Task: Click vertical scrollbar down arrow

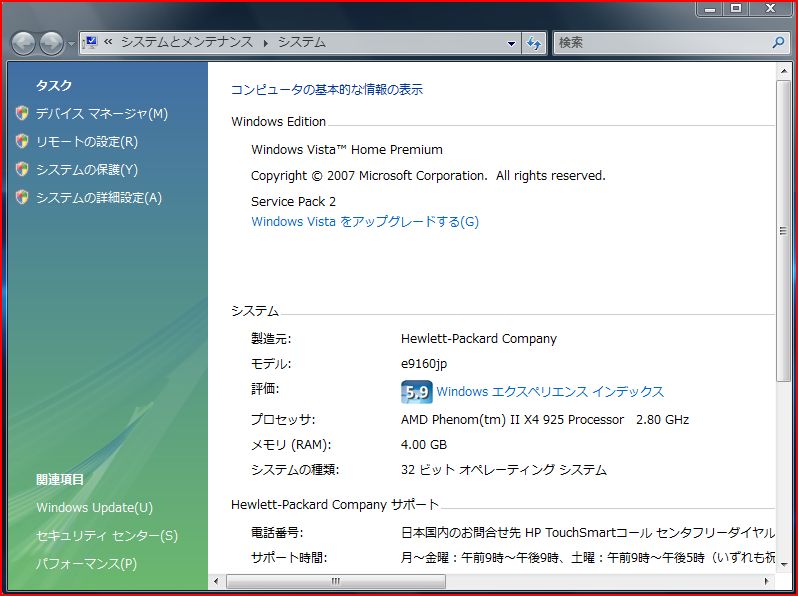Action: [784, 564]
